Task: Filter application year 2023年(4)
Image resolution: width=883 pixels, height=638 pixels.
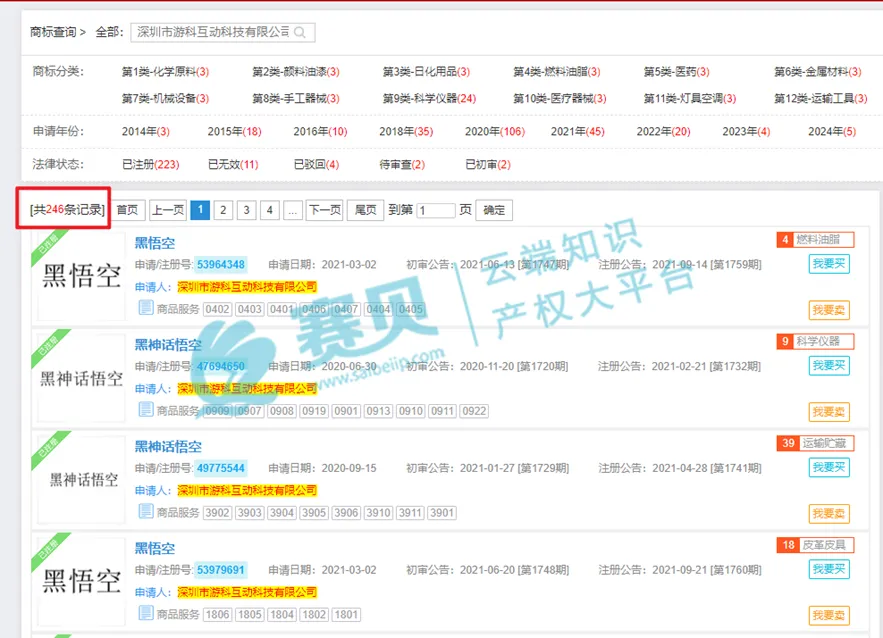Action: (746, 131)
